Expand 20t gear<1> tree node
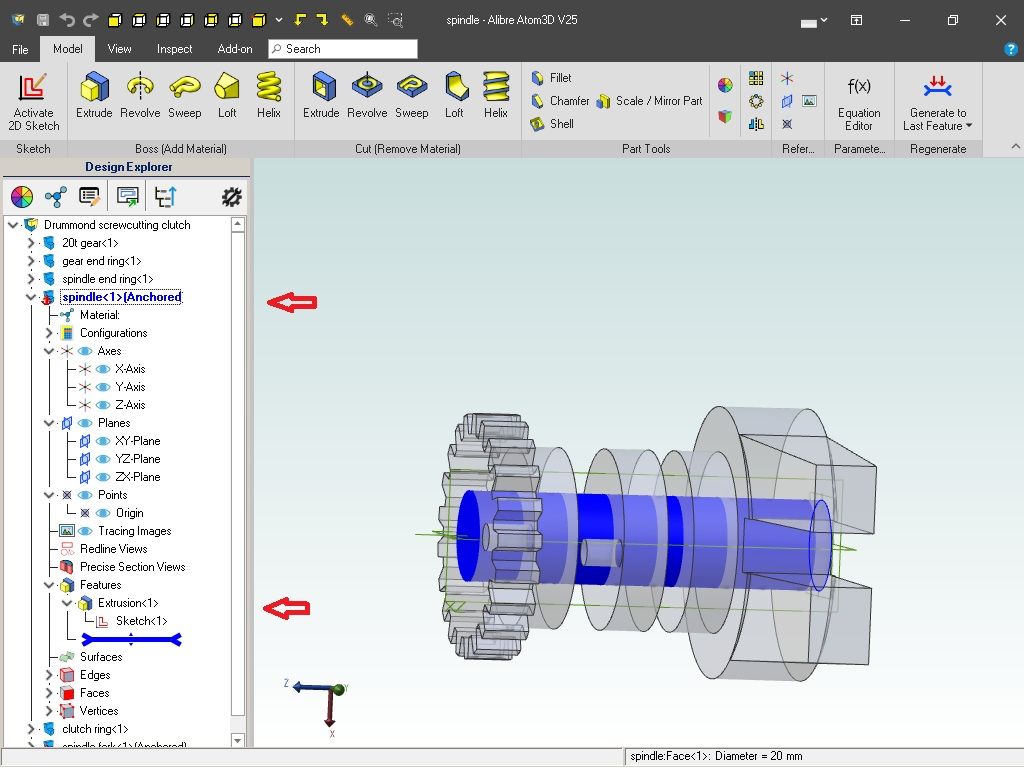This screenshot has width=1024, height=768. (x=31, y=243)
